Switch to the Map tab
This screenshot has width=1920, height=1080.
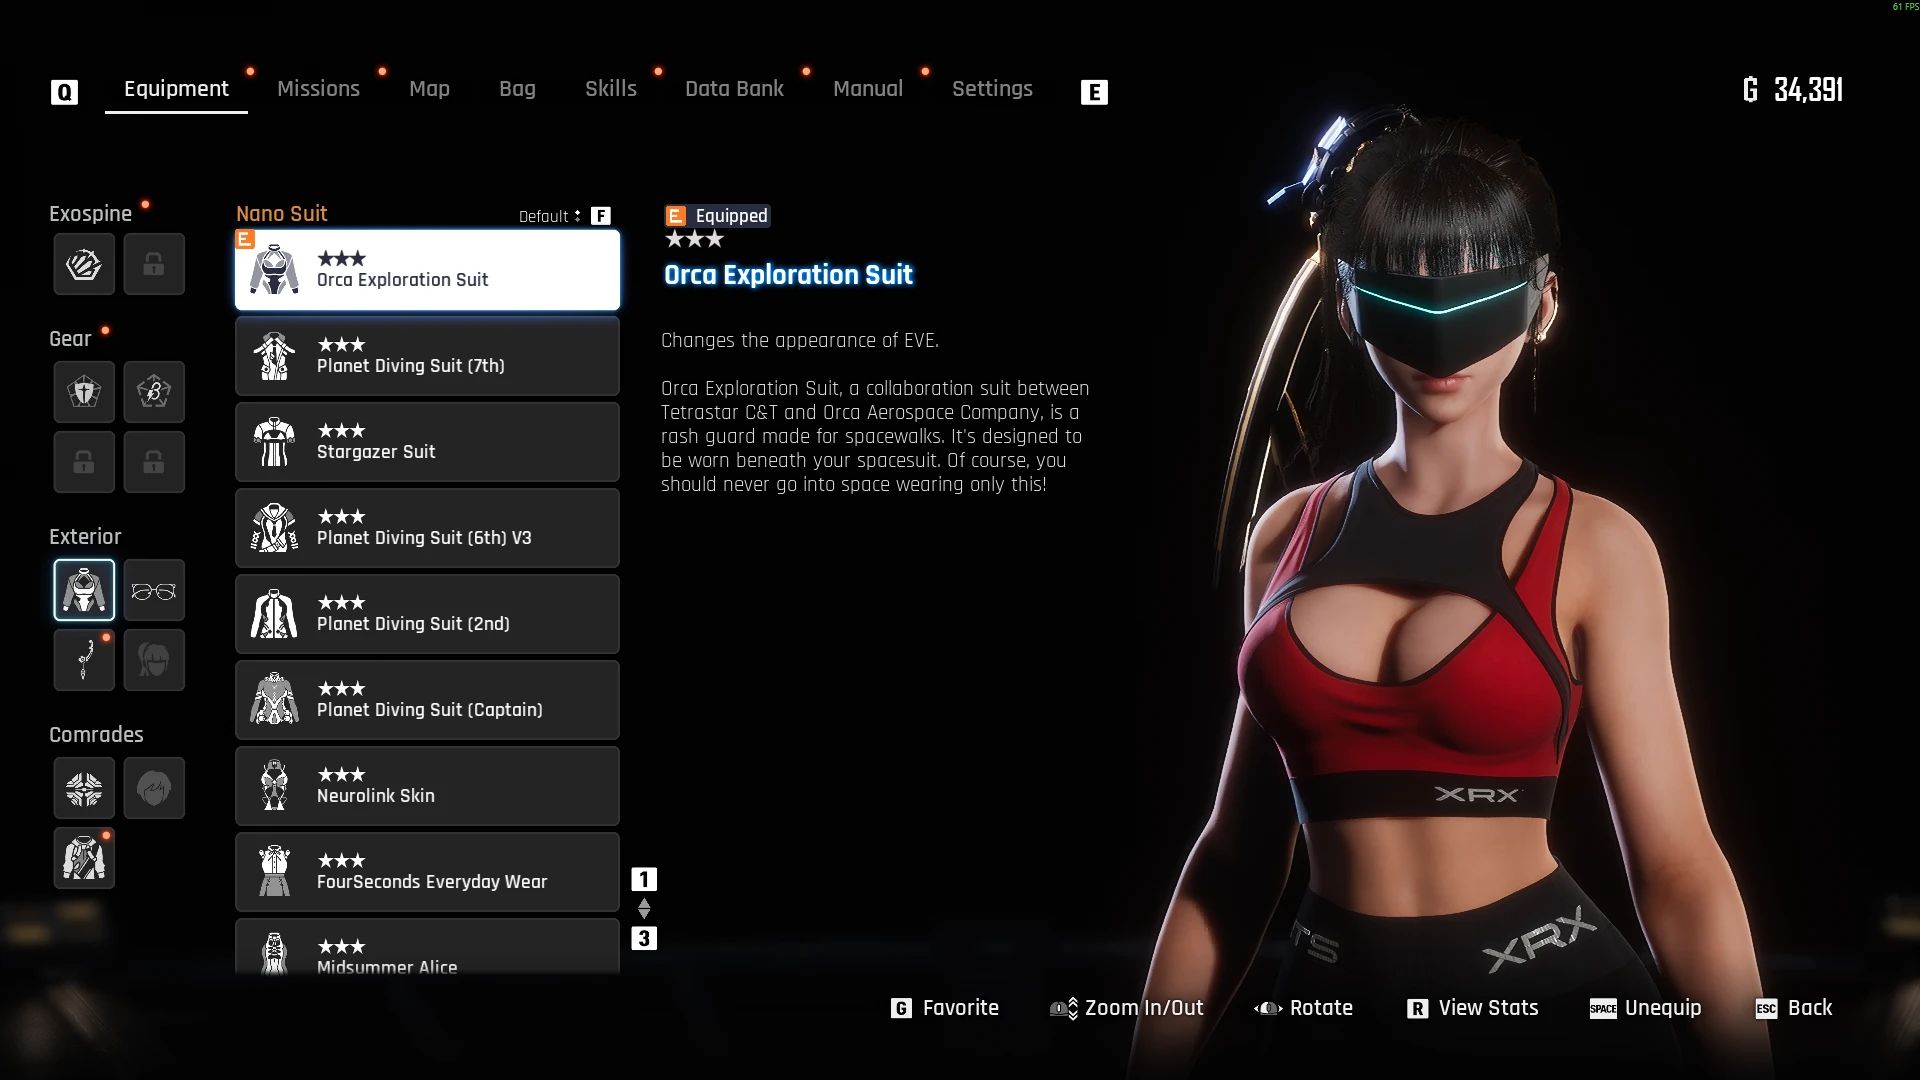pyautogui.click(x=429, y=89)
